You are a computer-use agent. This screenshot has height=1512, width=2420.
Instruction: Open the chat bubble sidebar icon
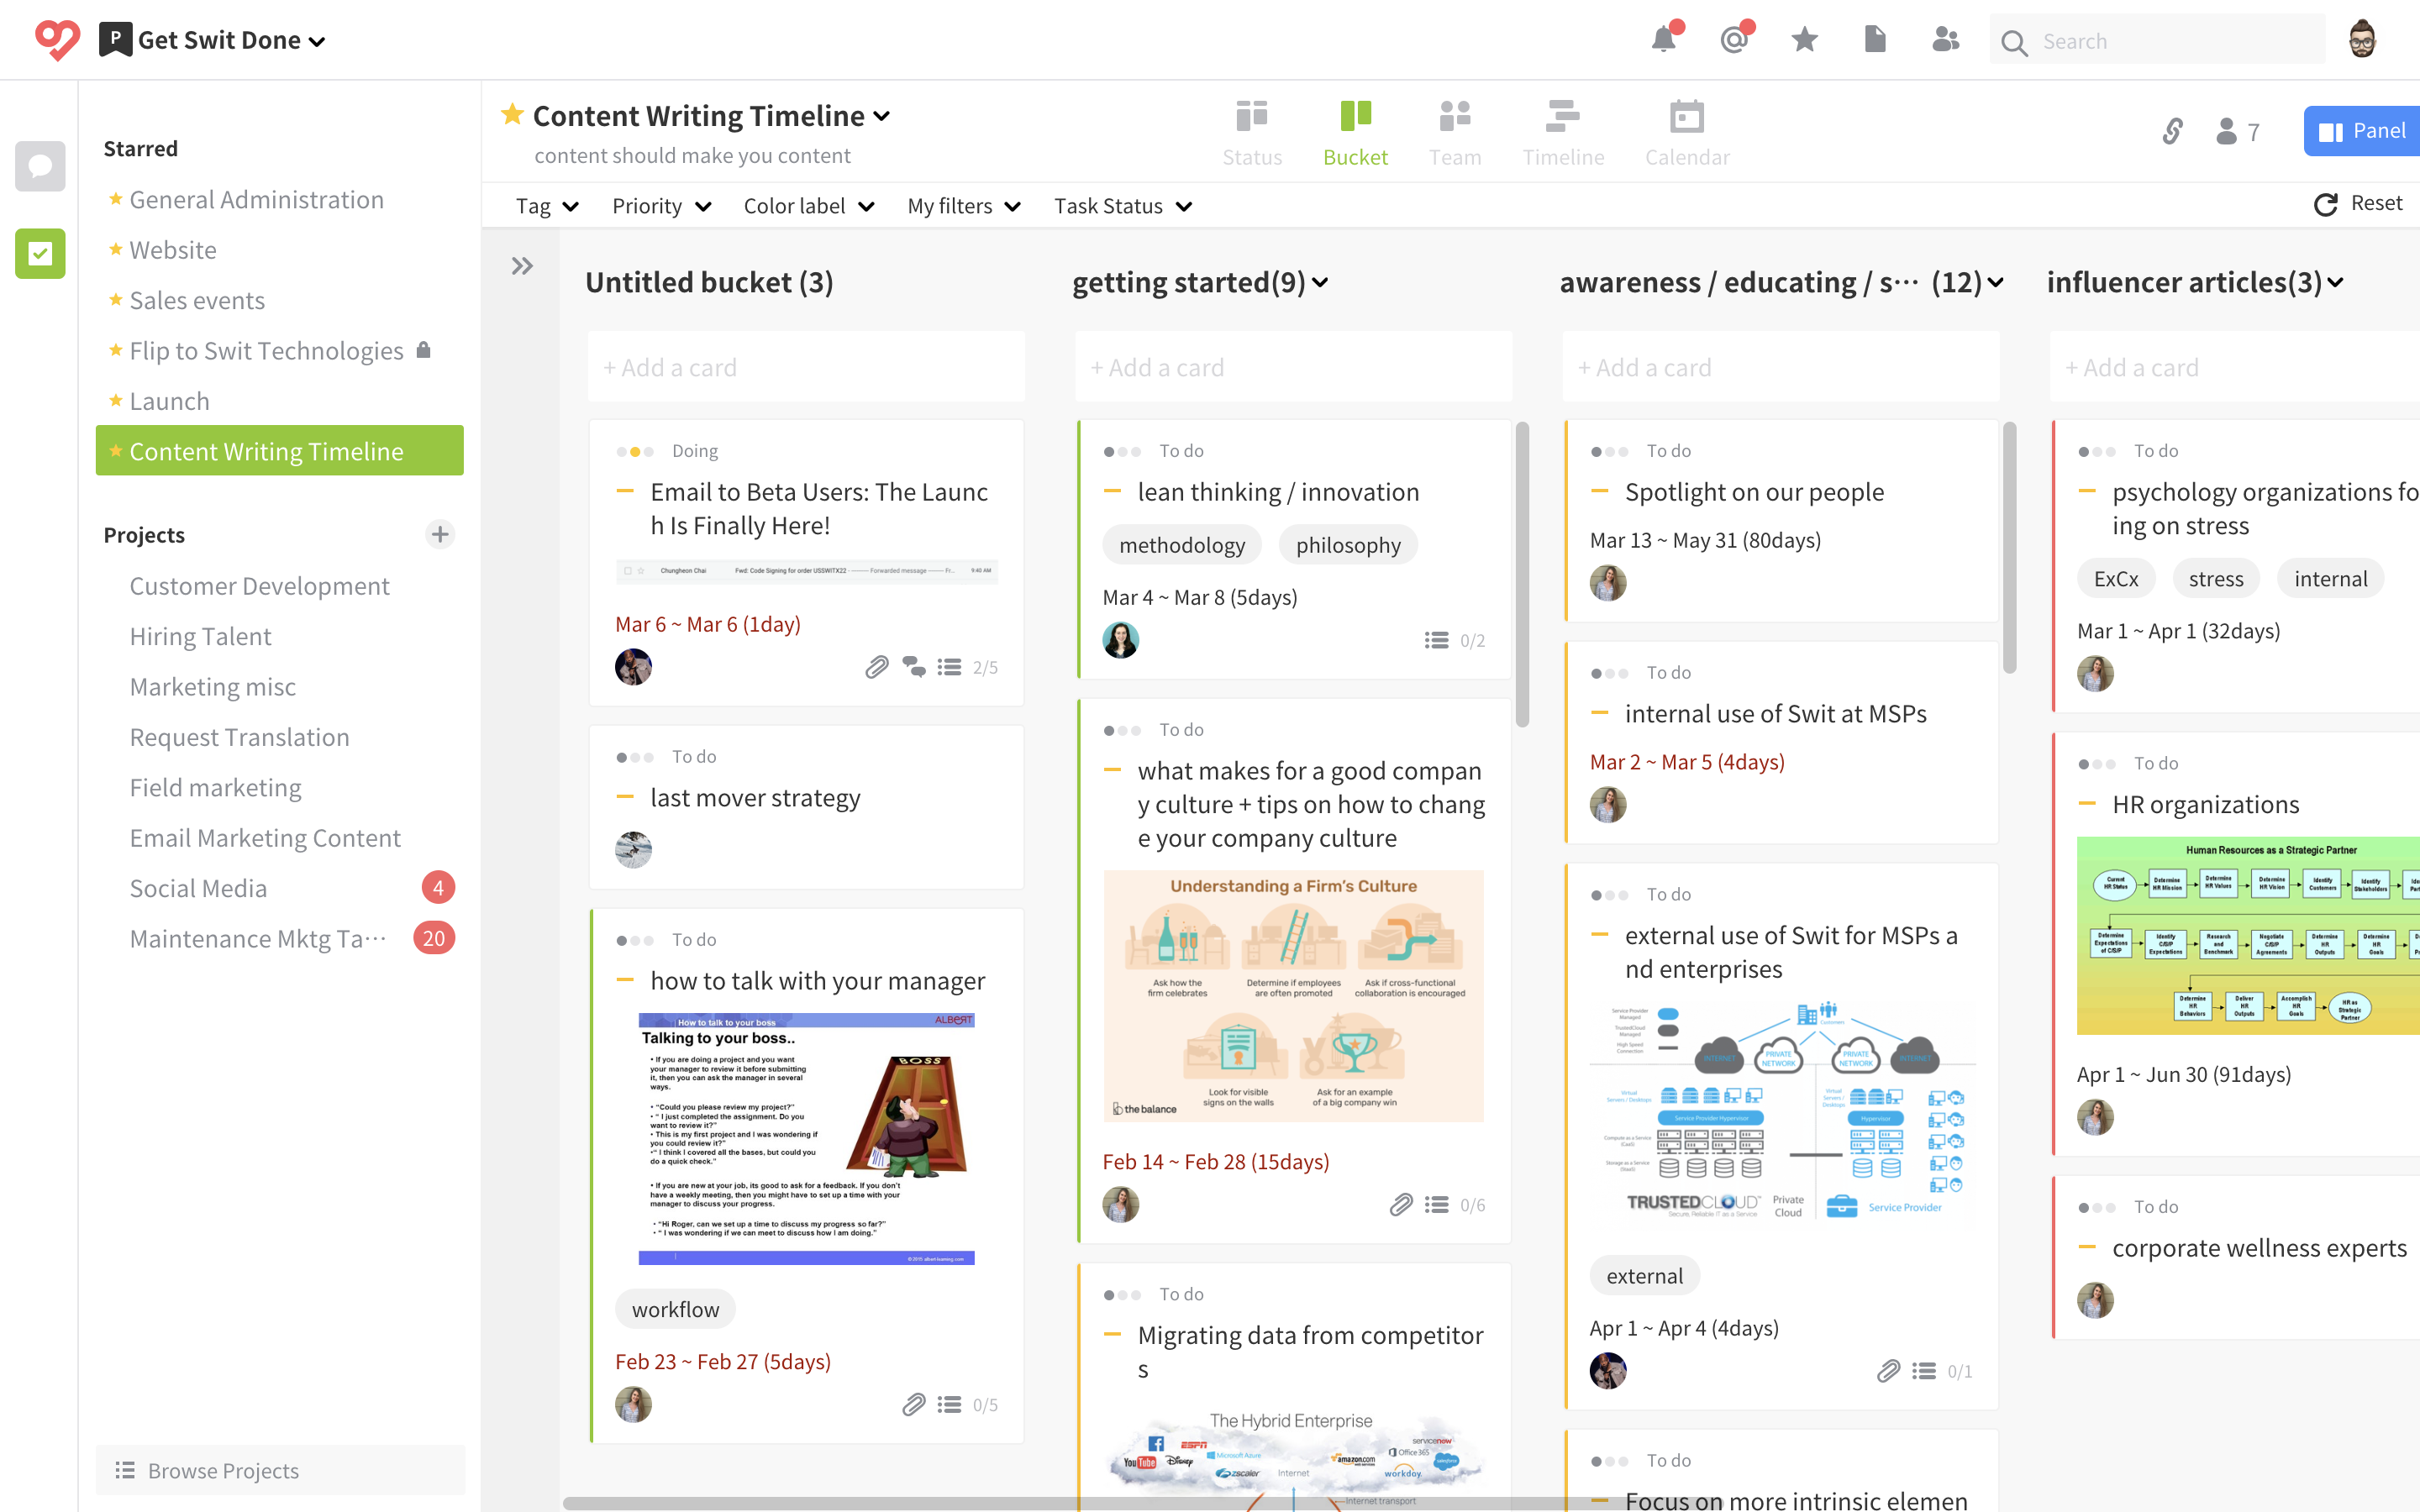pos(40,166)
